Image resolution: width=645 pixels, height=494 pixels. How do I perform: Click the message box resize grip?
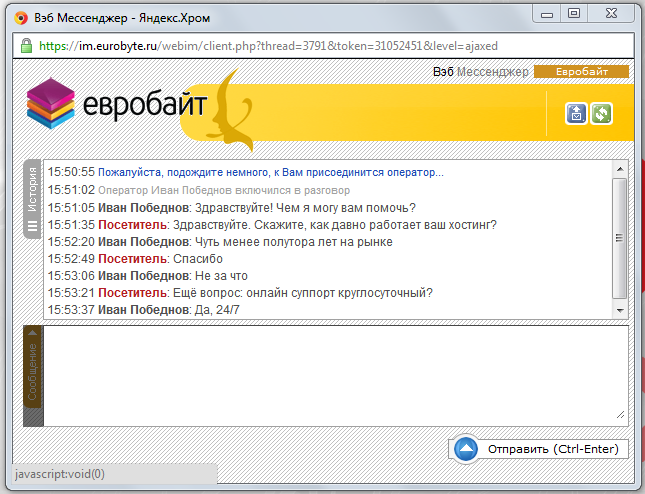620,415
